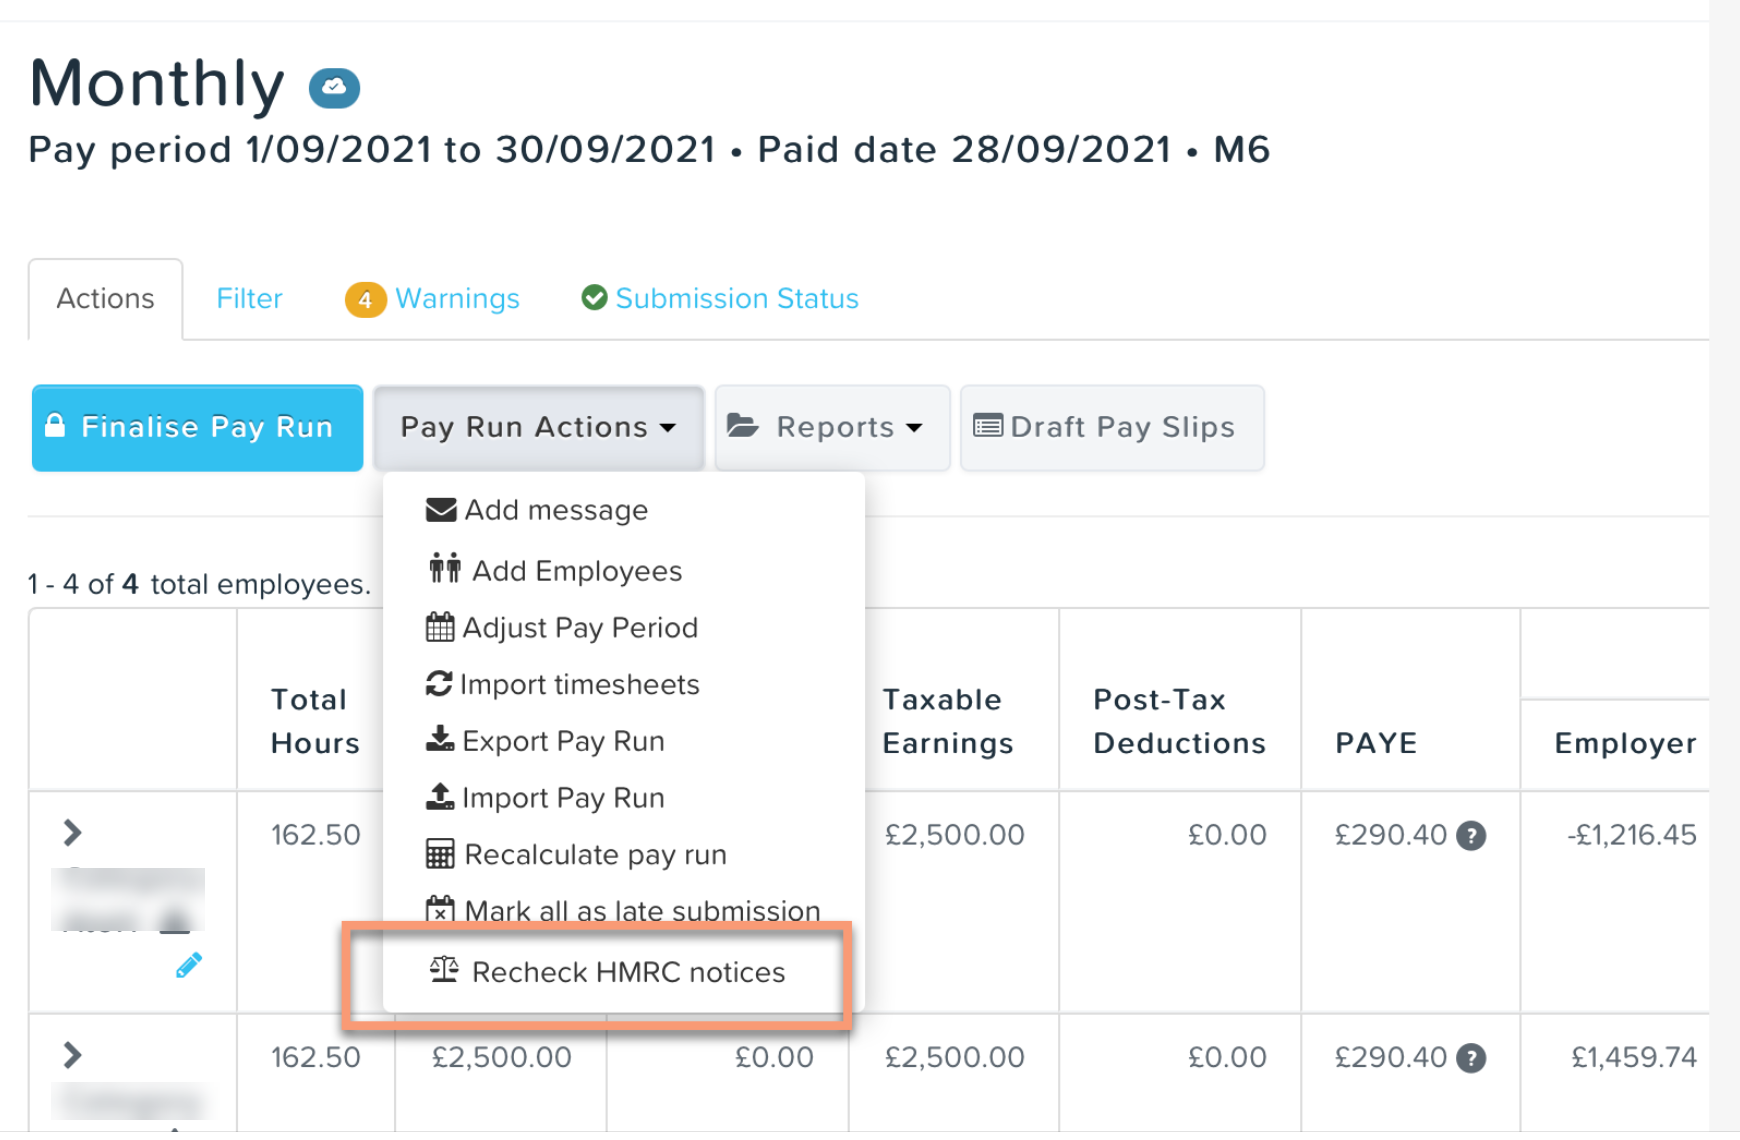Expand the second employee row chevron

point(72,1056)
